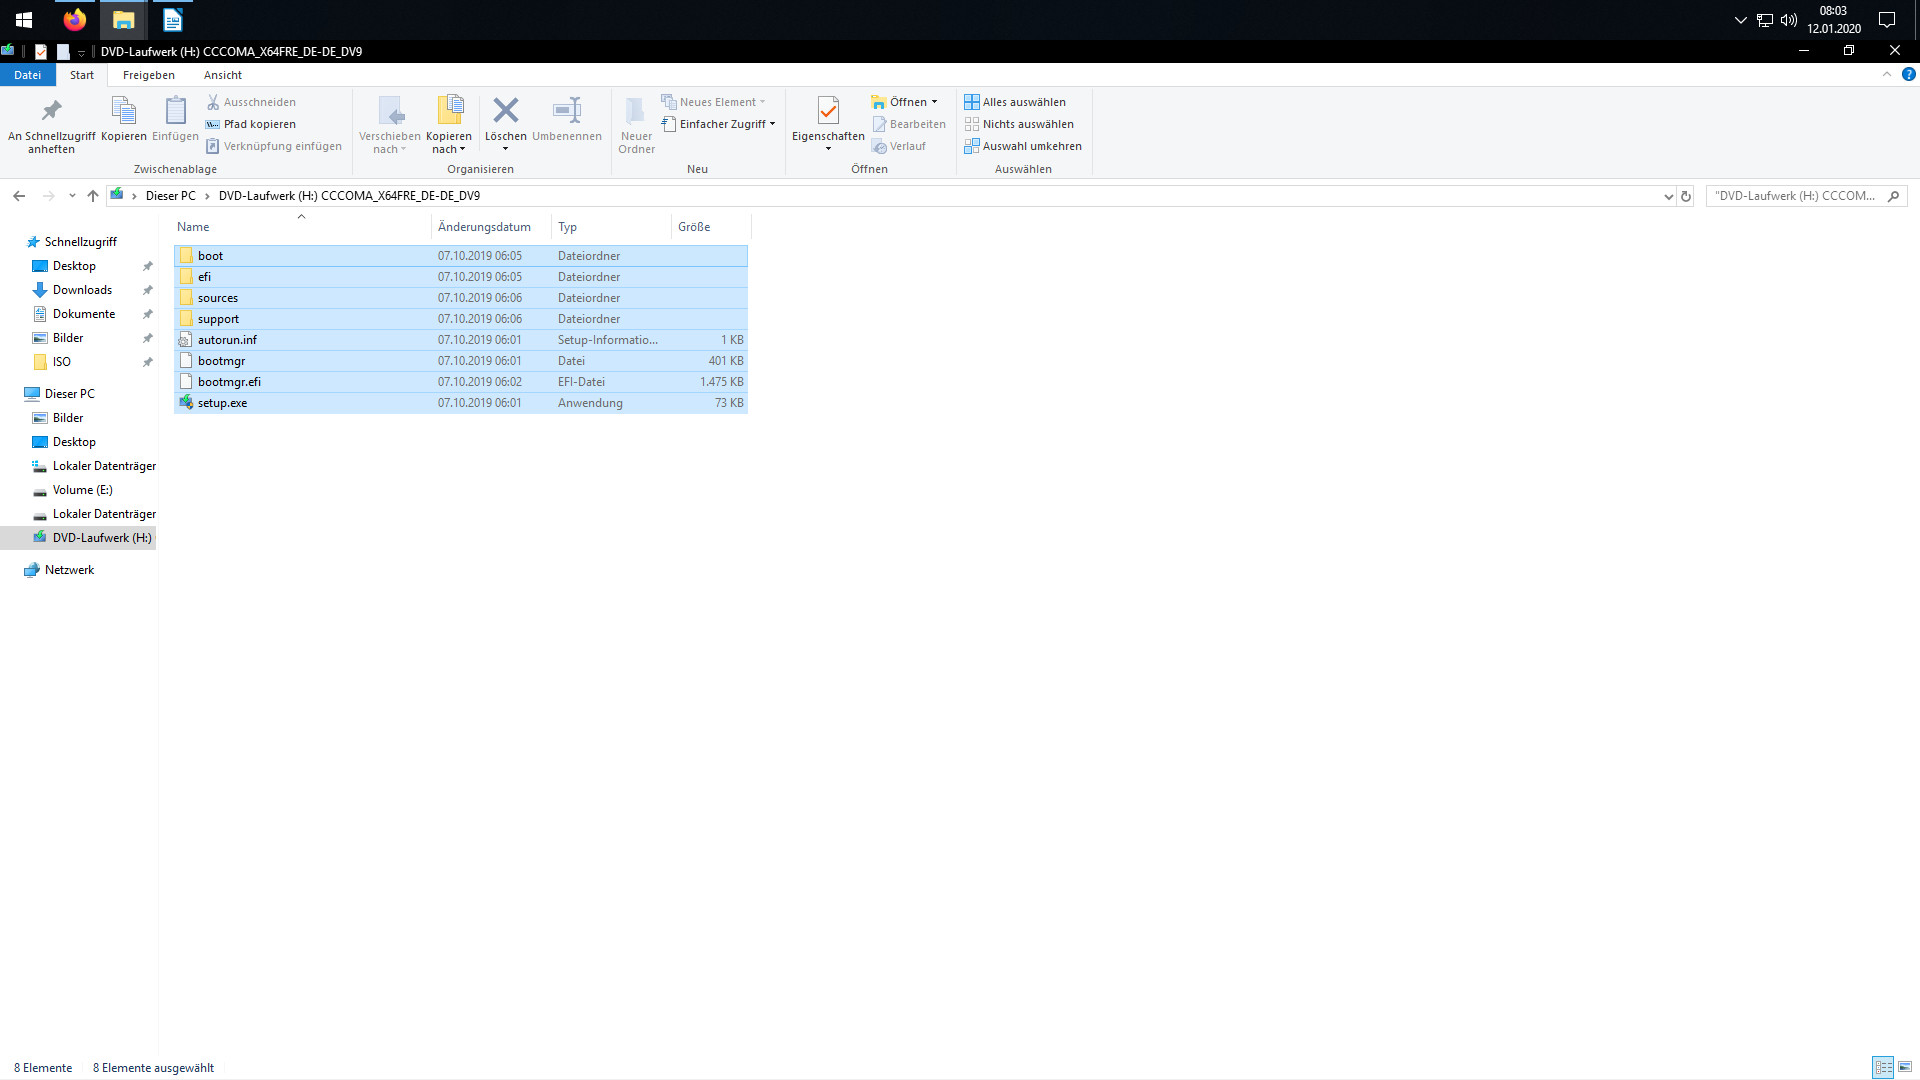
Task: Expand address bar history dropdown
Action: click(x=1668, y=196)
